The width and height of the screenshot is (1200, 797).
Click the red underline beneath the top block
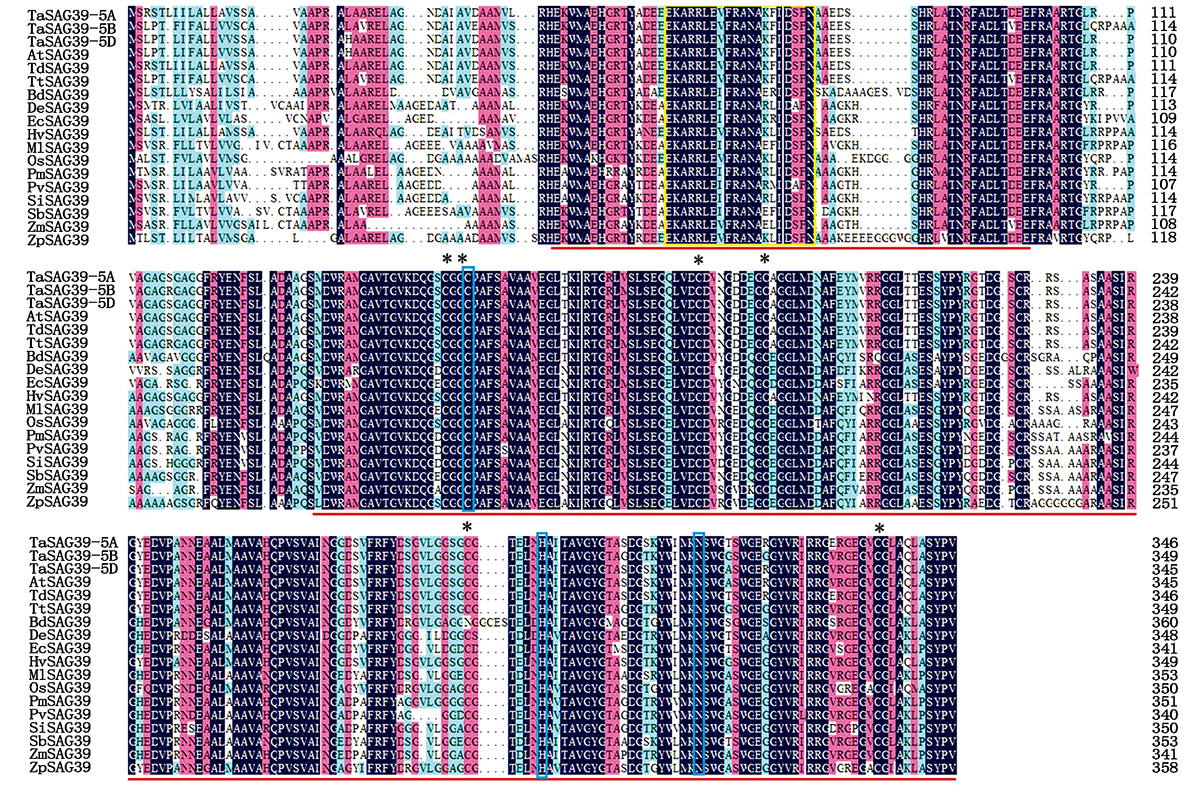coord(790,250)
